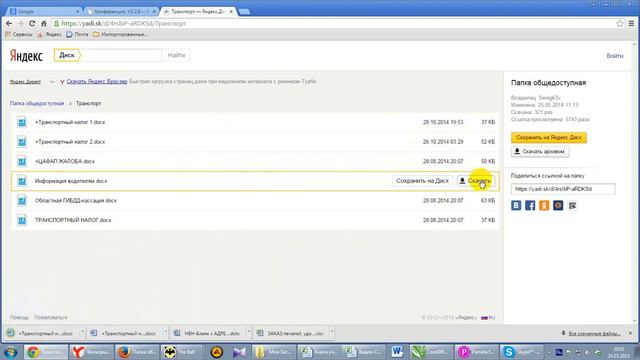
Task: Open dropdown arrow of ЗАКАЗ печатей download
Action: (x=332, y=333)
